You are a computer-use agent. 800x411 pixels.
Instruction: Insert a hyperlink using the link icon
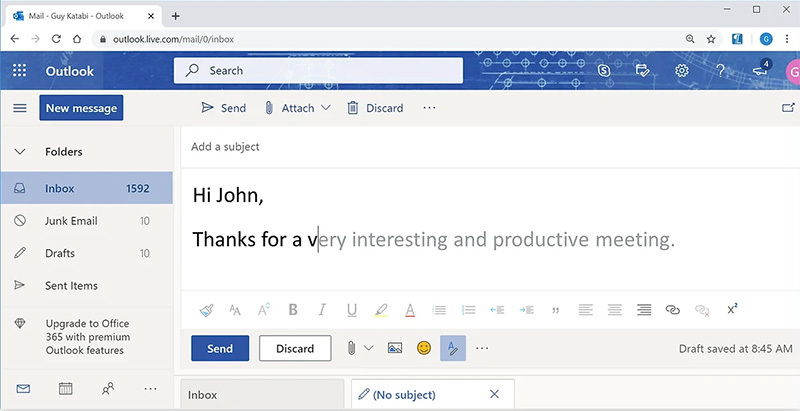pyautogui.click(x=673, y=310)
